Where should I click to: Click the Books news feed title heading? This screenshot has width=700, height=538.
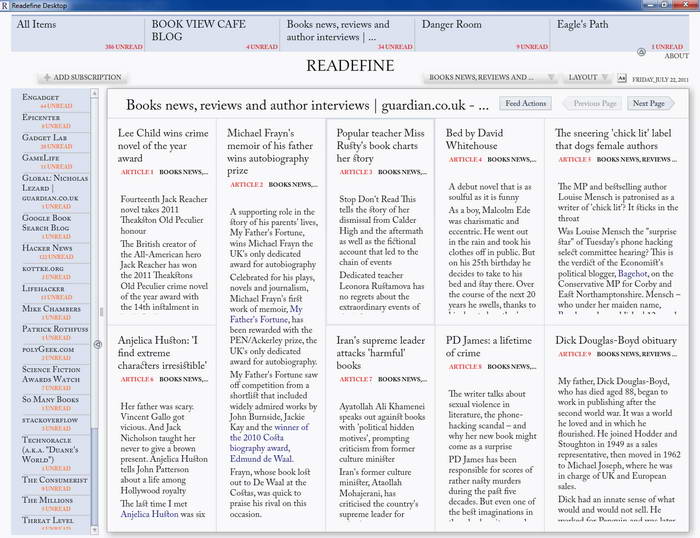[x=307, y=105]
